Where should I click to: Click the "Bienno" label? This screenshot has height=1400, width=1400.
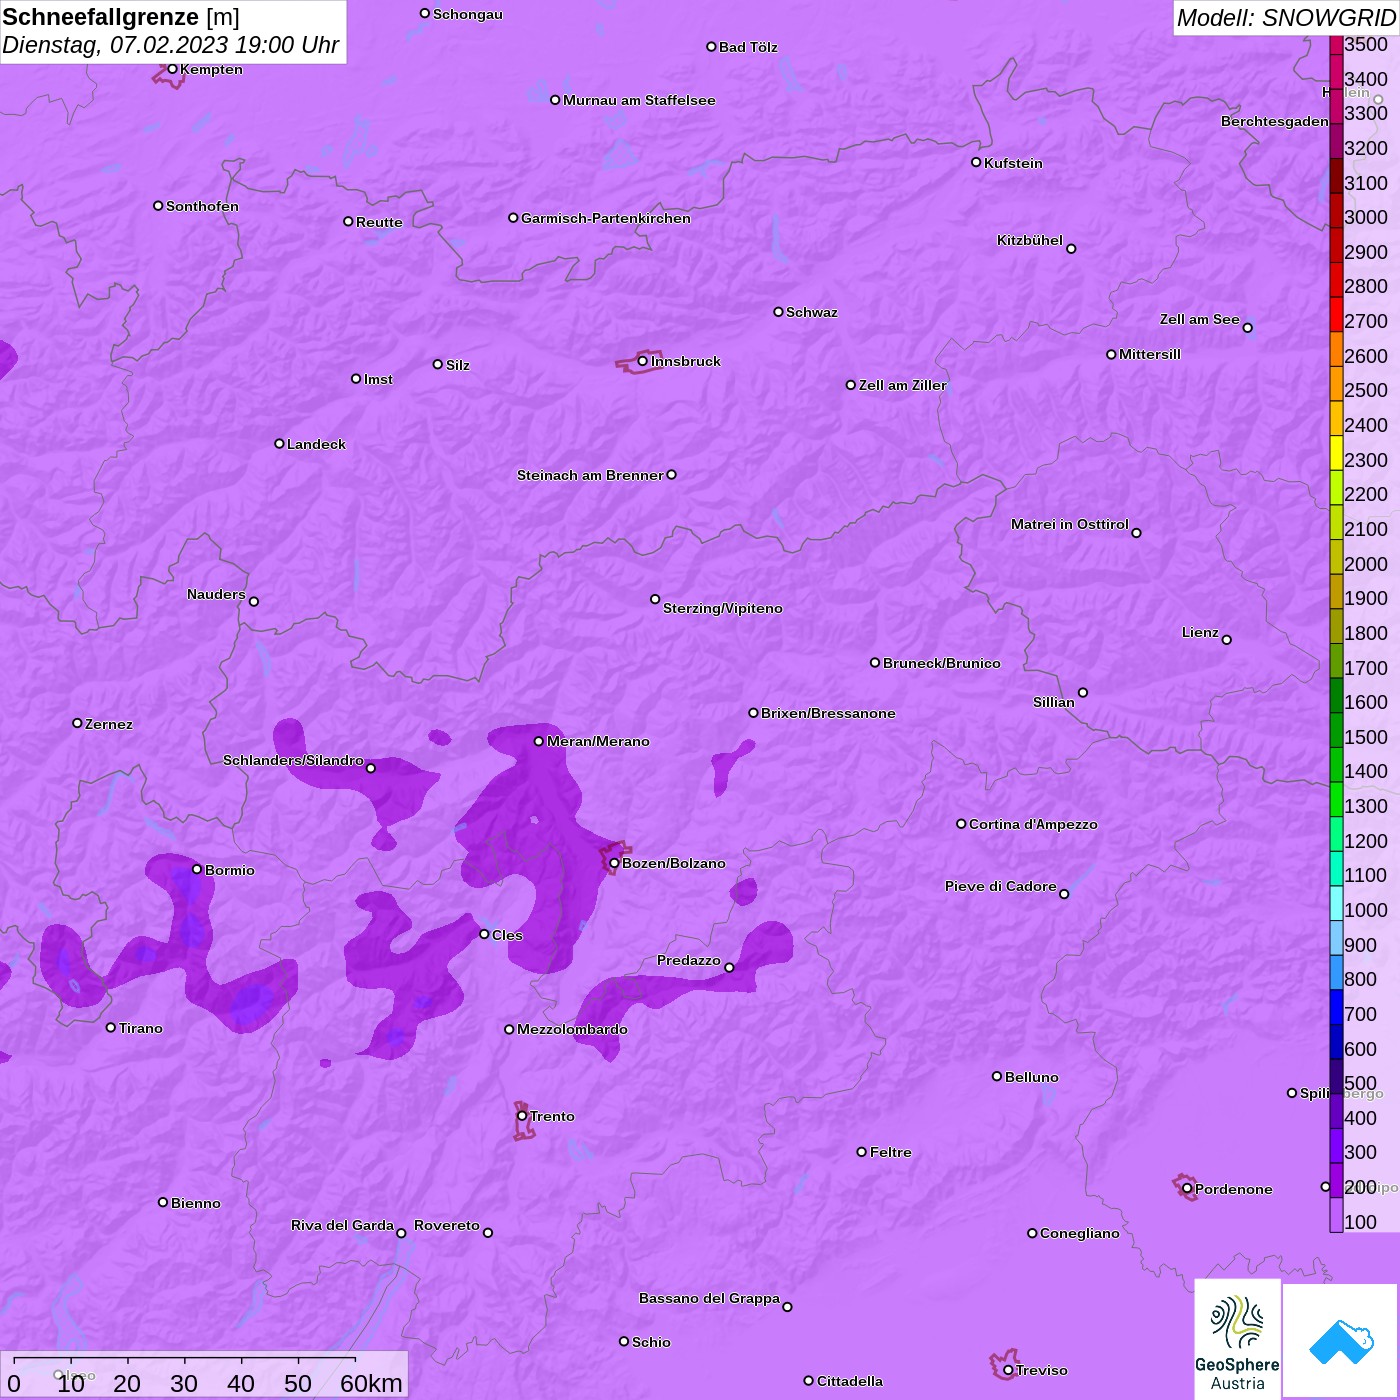[x=196, y=1203]
